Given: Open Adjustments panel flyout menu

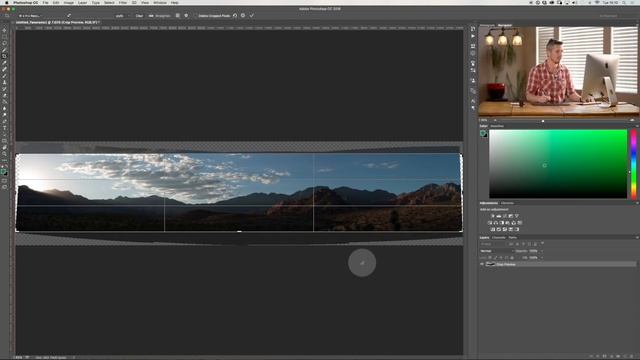Looking at the screenshot, I should [638, 203].
